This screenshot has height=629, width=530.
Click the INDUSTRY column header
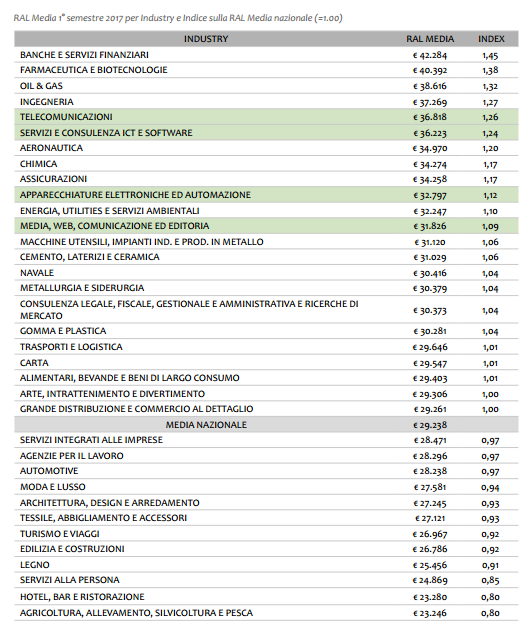click(x=206, y=39)
